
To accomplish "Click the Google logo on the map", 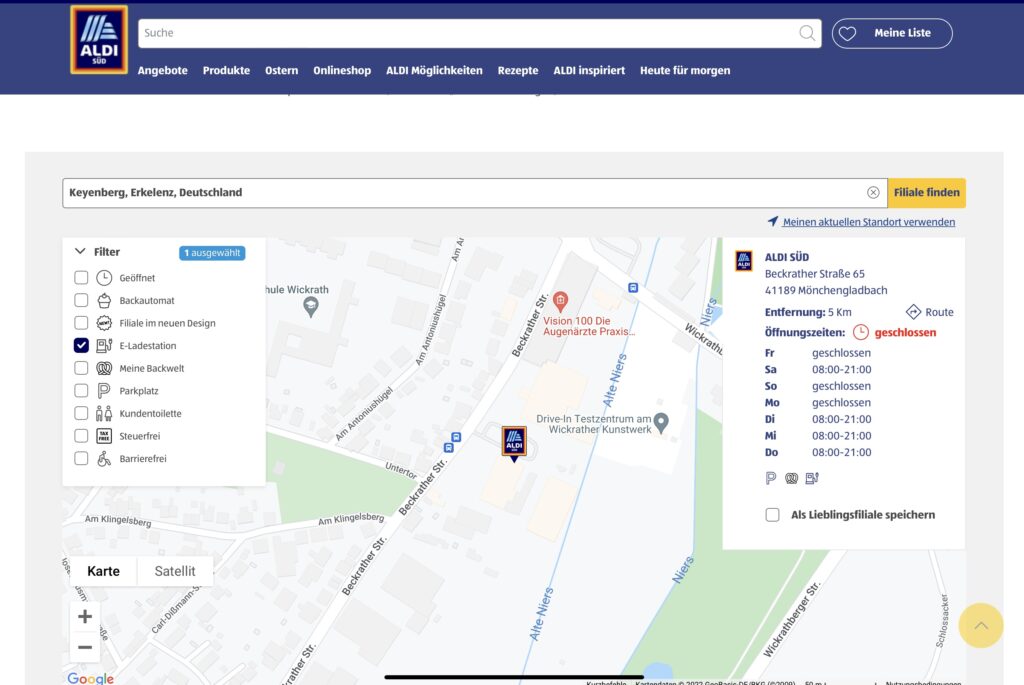I will [91, 678].
